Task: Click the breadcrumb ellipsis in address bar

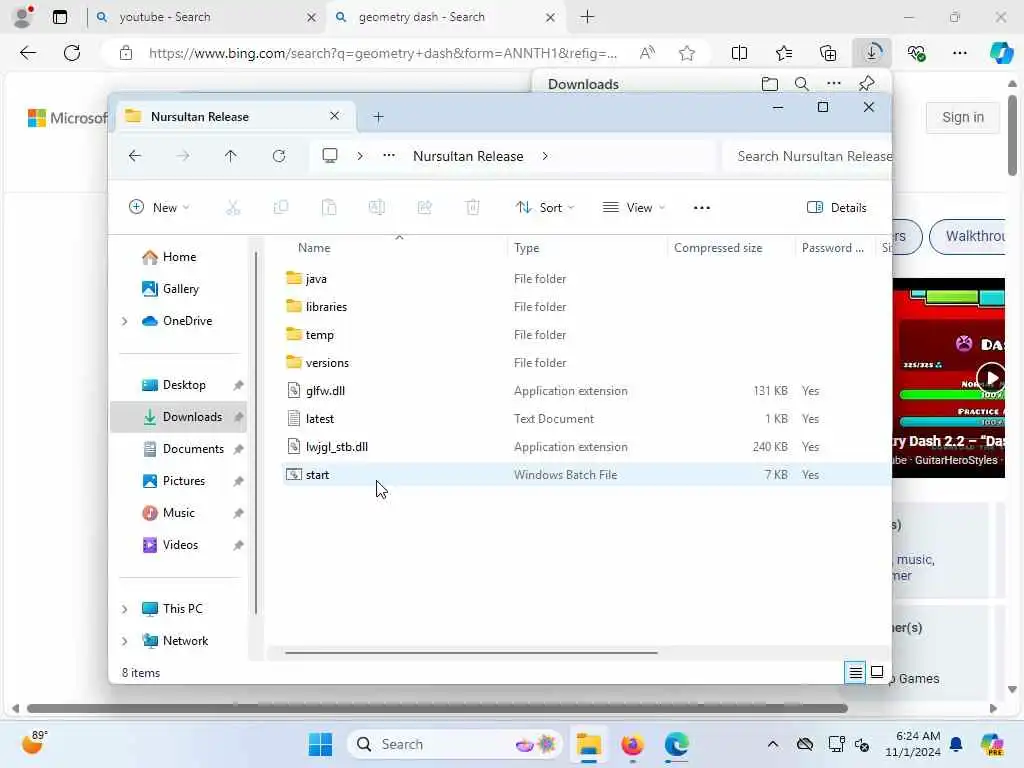Action: pos(389,156)
